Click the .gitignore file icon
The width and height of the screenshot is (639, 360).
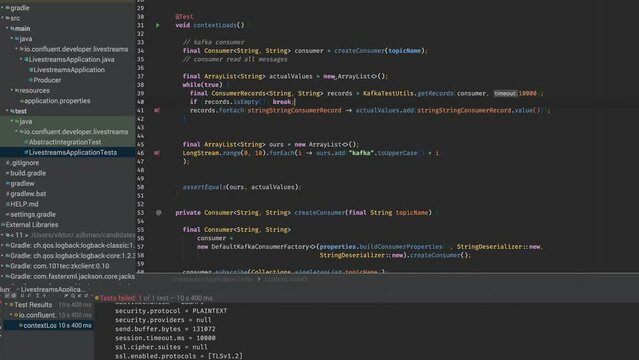[8, 163]
